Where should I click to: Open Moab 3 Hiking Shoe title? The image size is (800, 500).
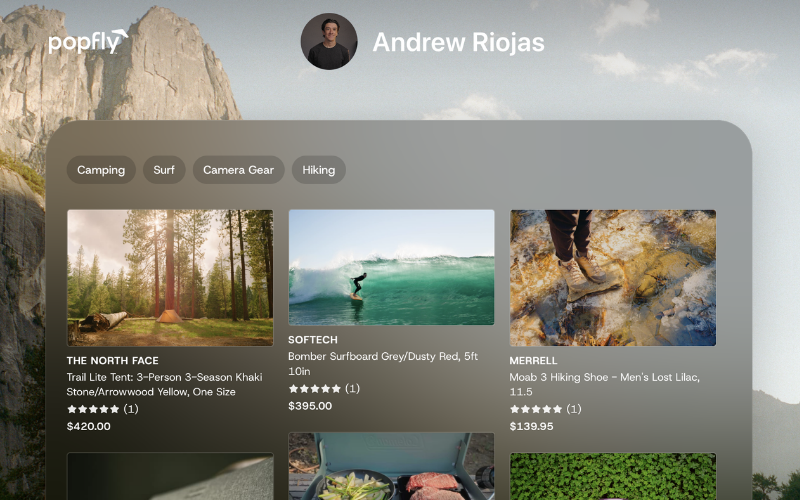(605, 384)
